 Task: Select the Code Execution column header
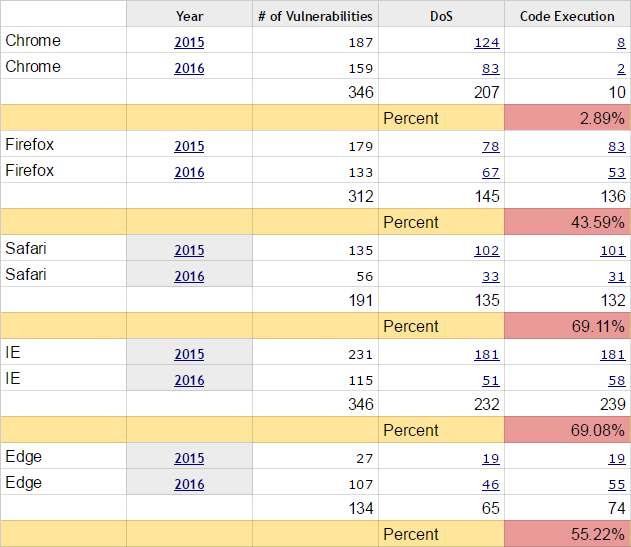pos(567,15)
